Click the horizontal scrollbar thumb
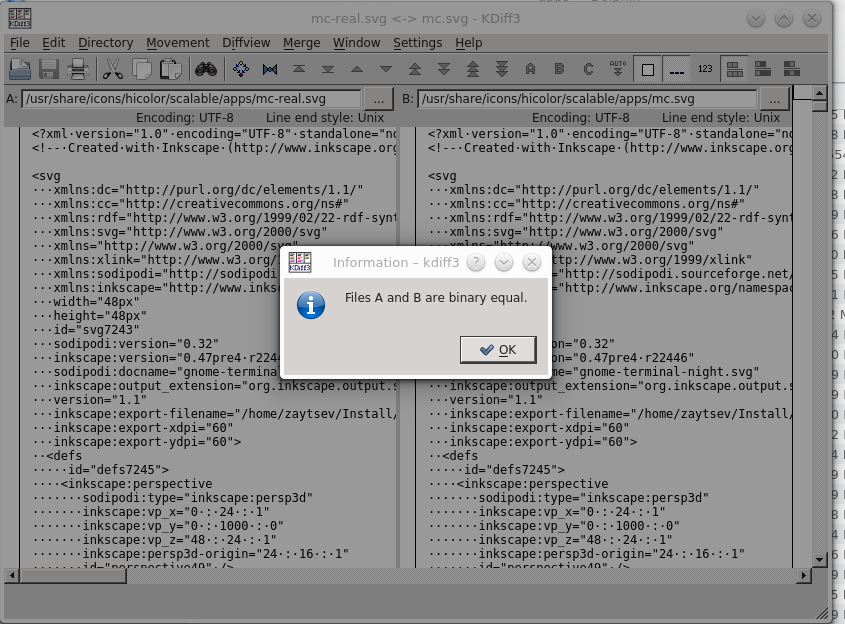845x624 pixels. [73, 576]
